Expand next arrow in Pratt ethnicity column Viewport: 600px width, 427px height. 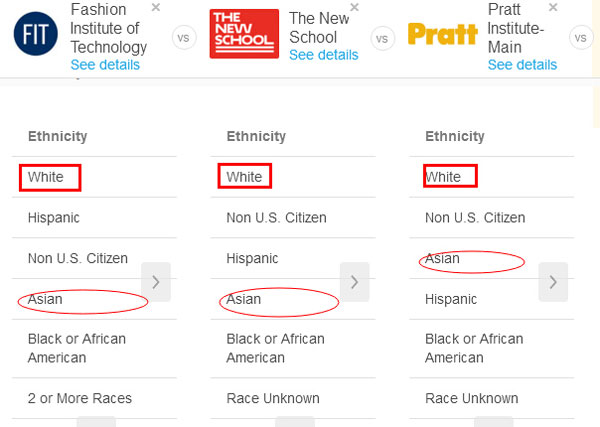point(553,282)
